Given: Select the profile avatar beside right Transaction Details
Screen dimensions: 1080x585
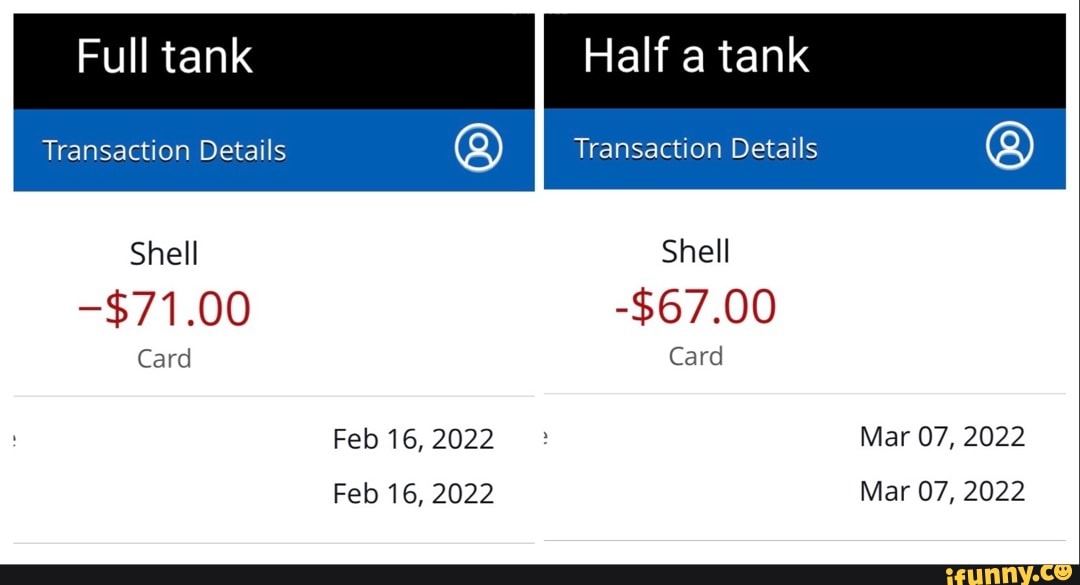Looking at the screenshot, I should (1010, 144).
